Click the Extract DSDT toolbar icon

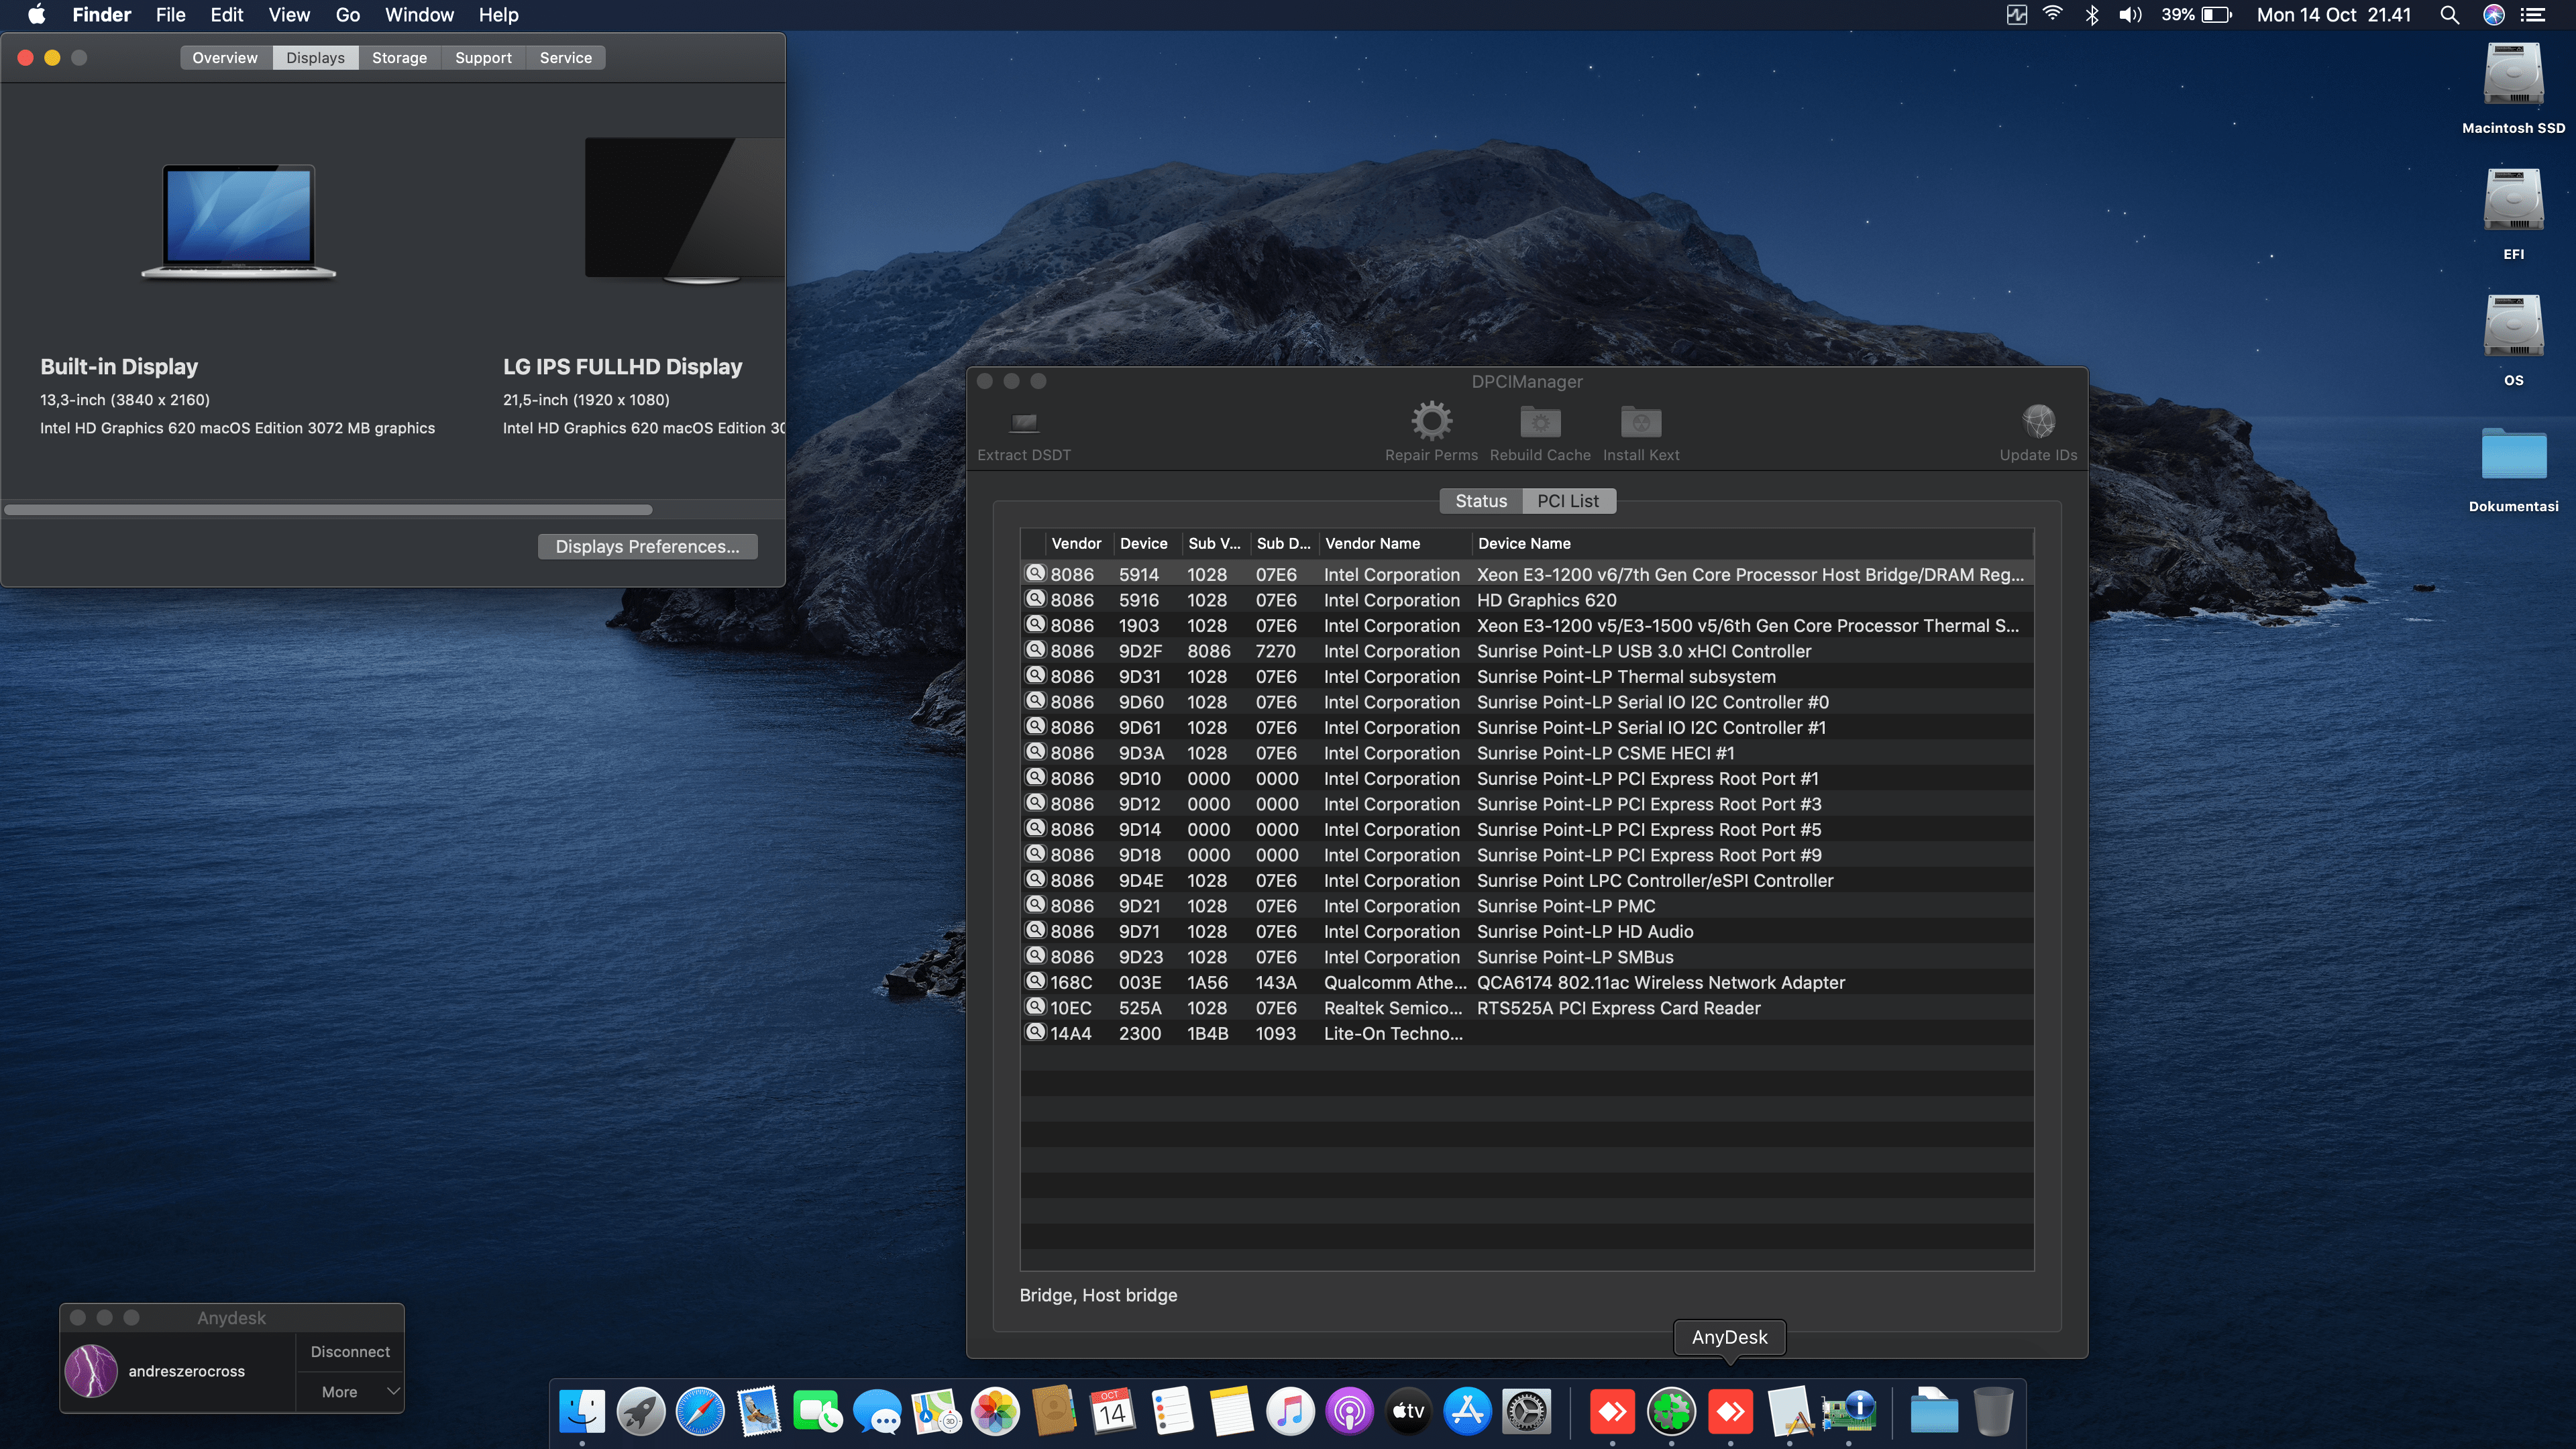[x=1023, y=423]
